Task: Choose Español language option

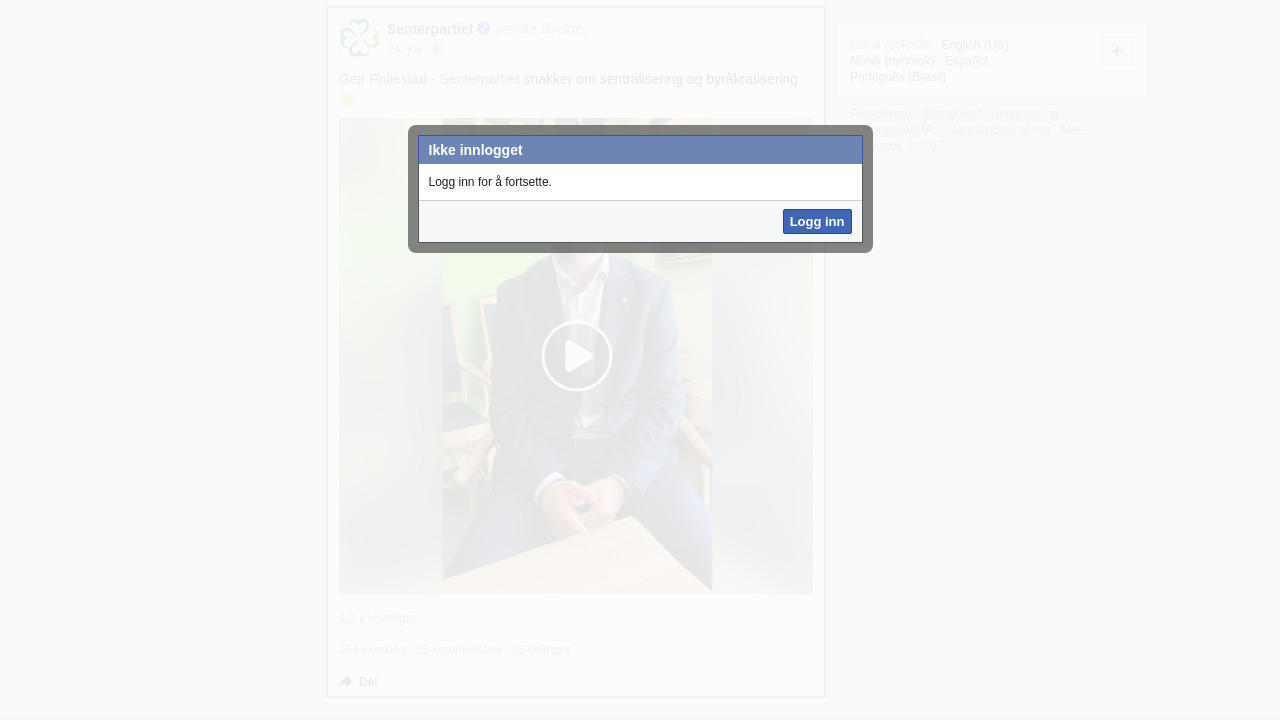Action: 966,61
